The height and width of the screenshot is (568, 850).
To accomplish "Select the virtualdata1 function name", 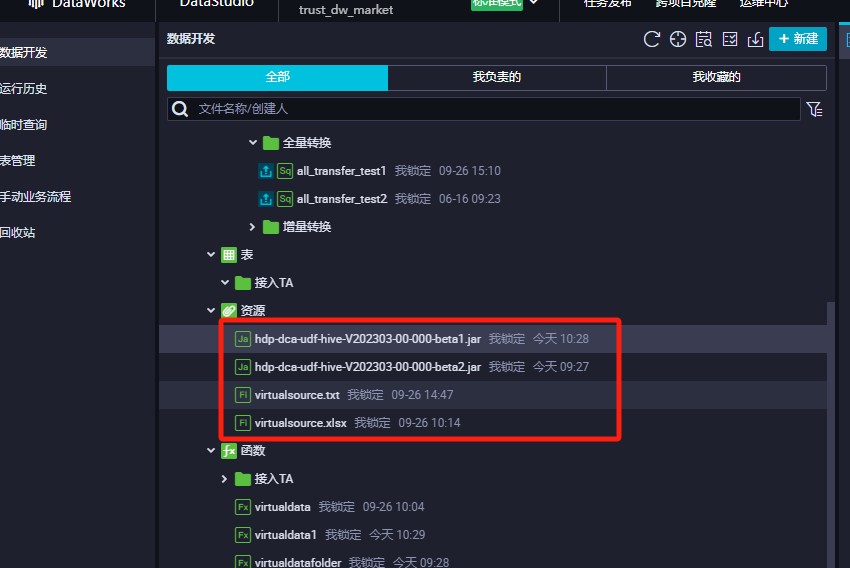I will 286,535.
